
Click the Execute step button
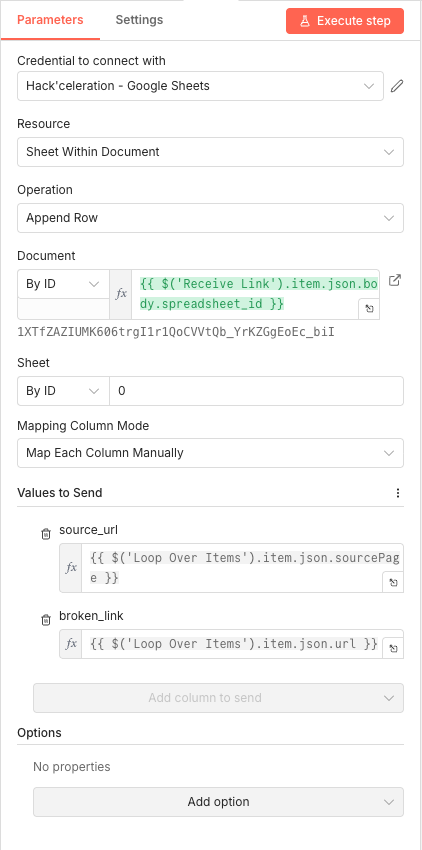(x=345, y=21)
